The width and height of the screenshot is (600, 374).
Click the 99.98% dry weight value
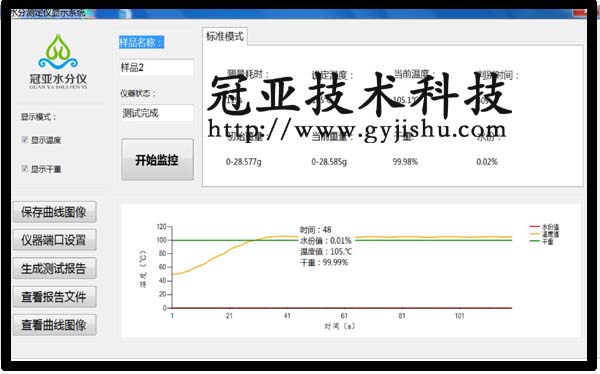tap(405, 162)
